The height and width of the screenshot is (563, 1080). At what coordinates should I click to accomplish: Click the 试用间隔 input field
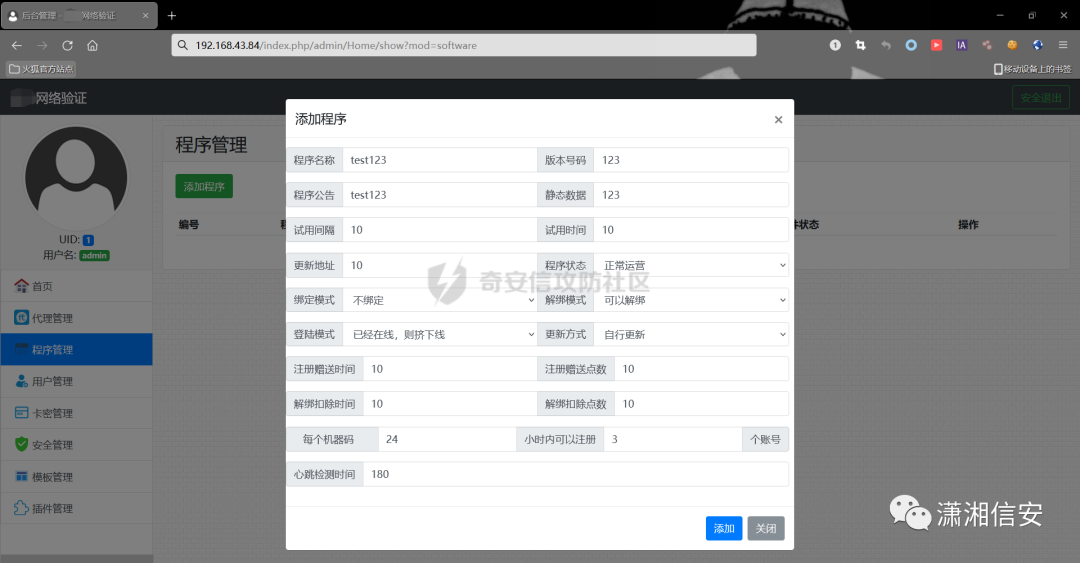coord(439,229)
